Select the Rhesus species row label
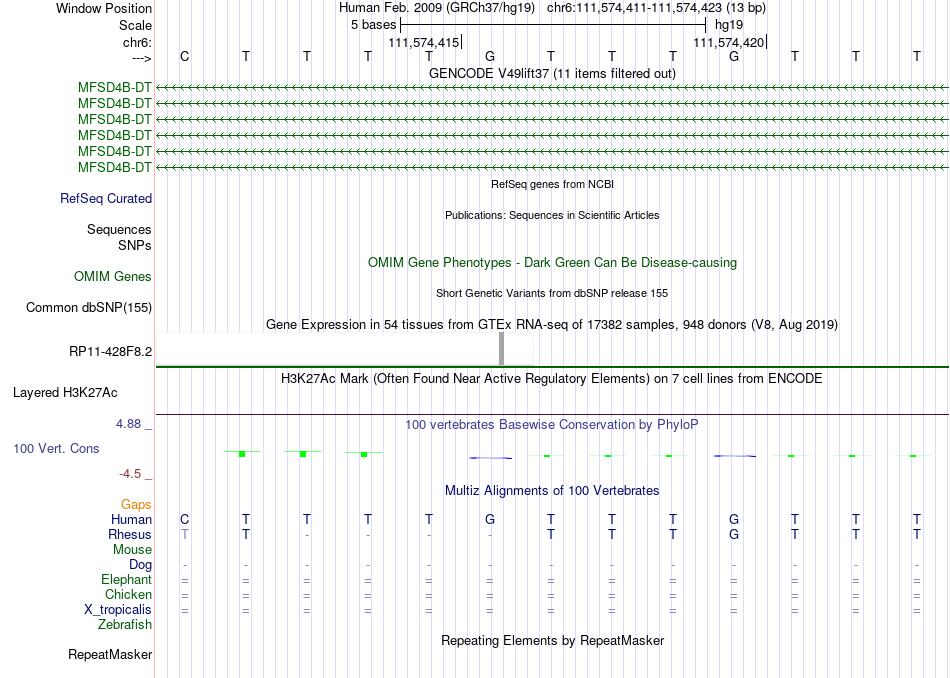This screenshot has width=950, height=678. point(130,534)
